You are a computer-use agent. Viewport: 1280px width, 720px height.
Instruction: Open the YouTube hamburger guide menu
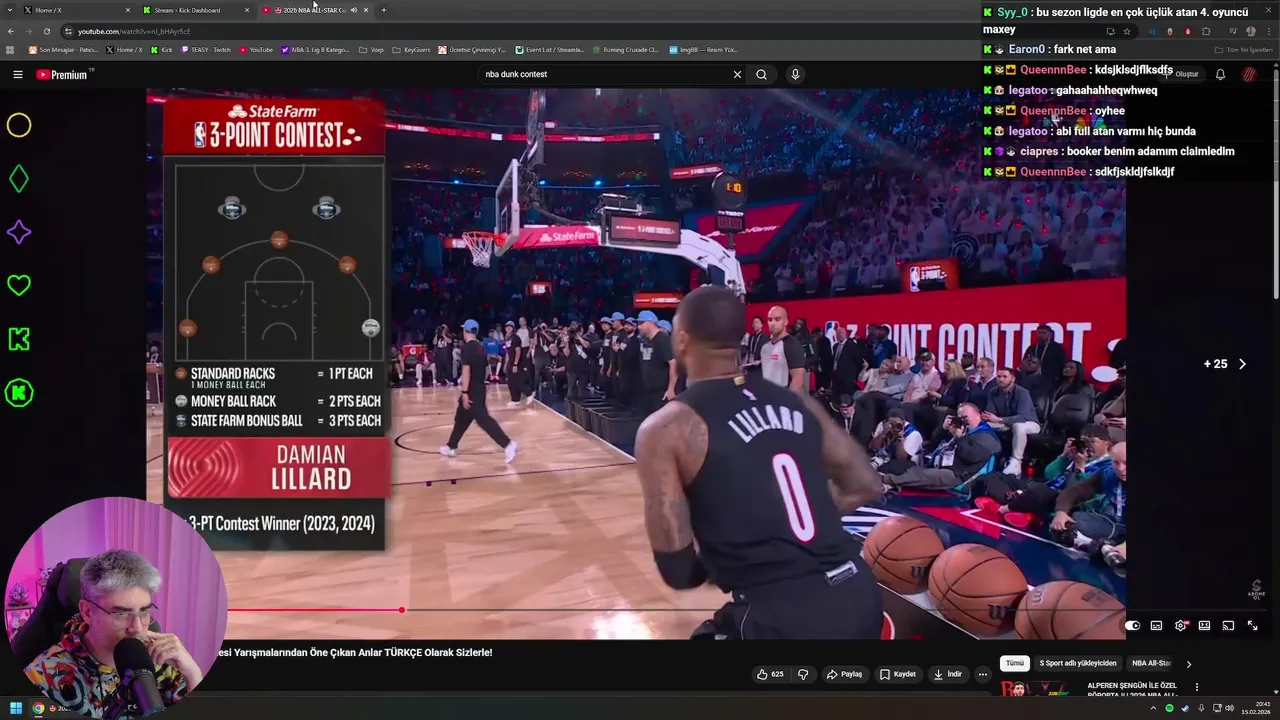pos(17,74)
